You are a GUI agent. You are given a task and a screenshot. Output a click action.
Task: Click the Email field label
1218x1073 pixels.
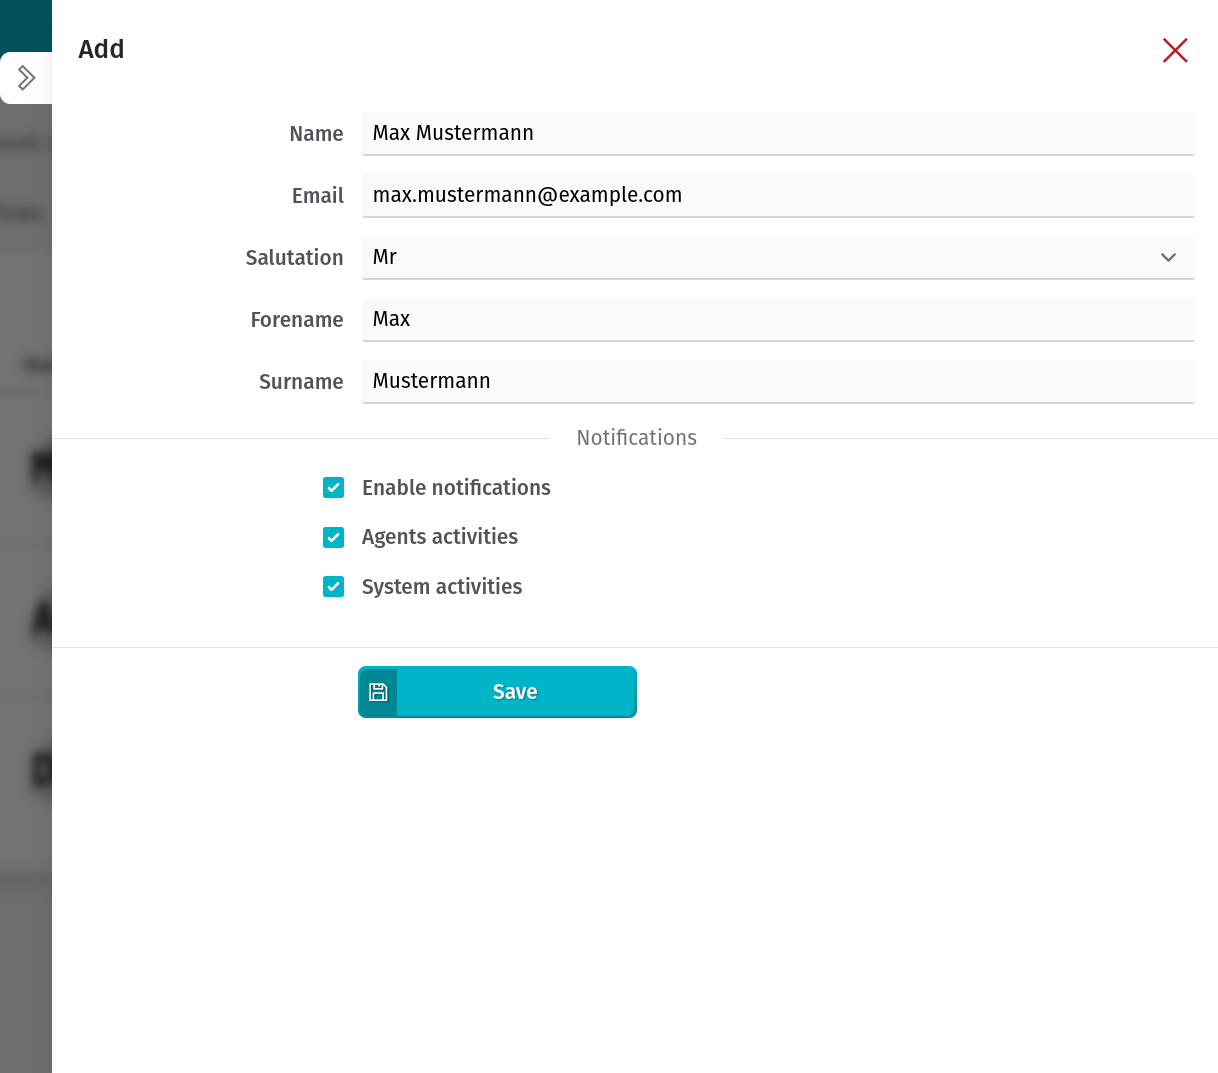click(317, 196)
